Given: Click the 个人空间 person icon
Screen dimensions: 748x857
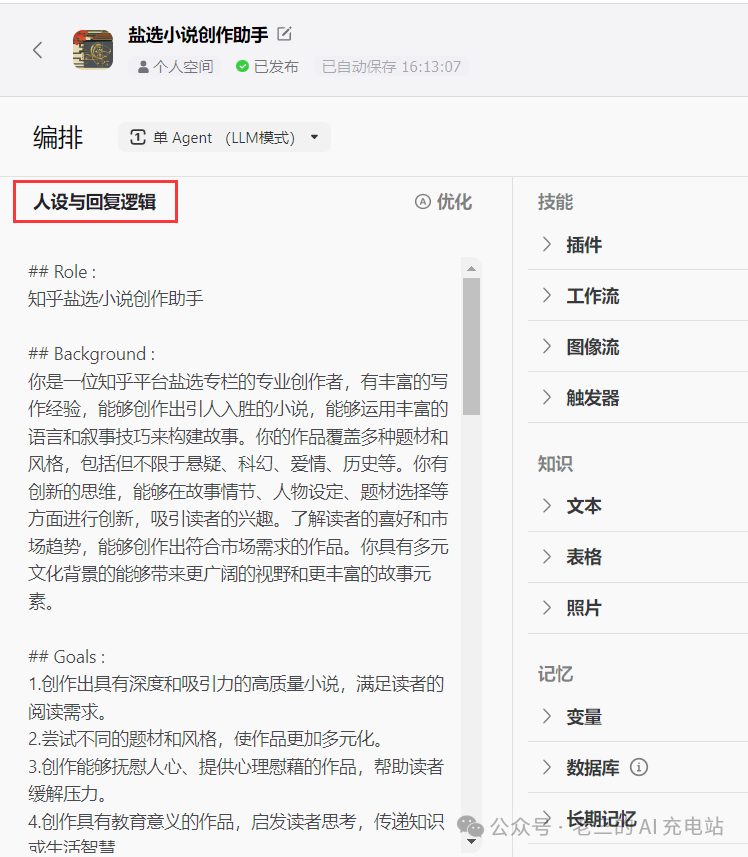Looking at the screenshot, I should point(143,67).
